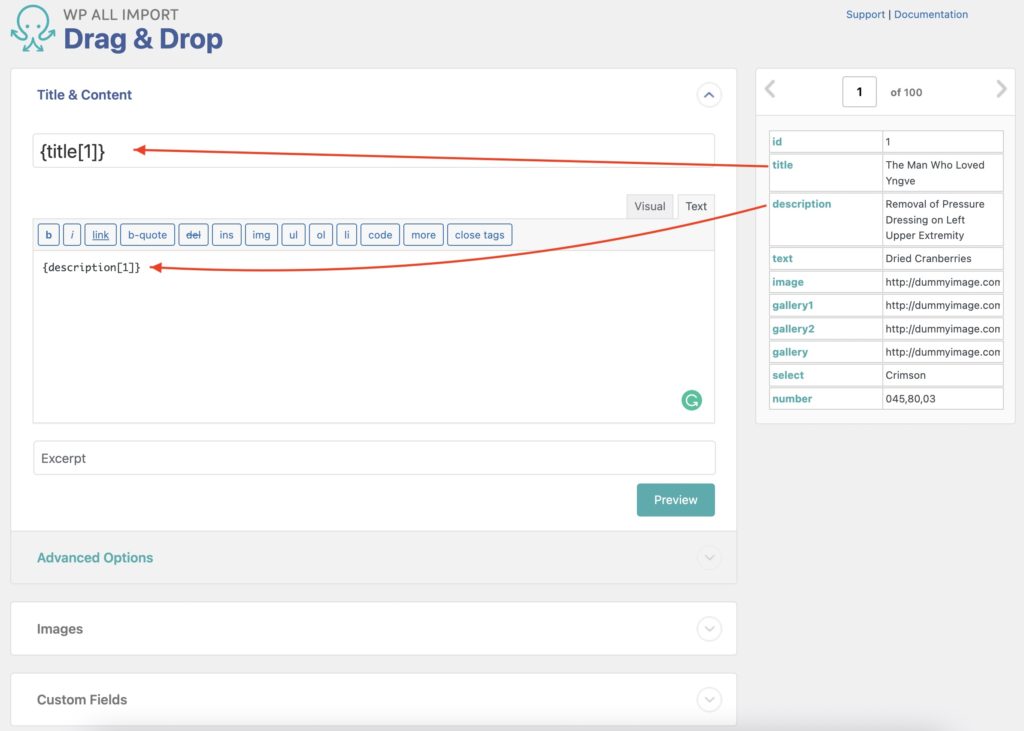
Task: Switch to the Visual editor tab
Action: pyautogui.click(x=650, y=206)
